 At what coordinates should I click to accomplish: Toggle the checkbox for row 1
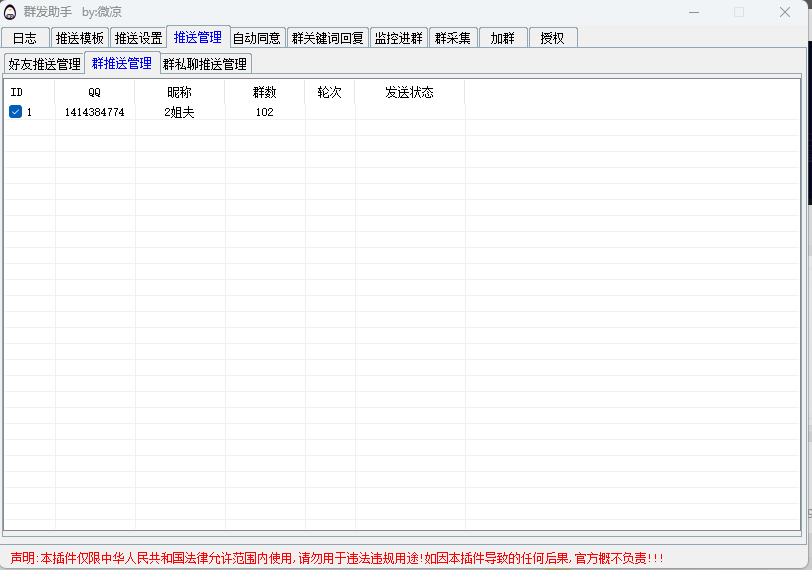click(15, 112)
